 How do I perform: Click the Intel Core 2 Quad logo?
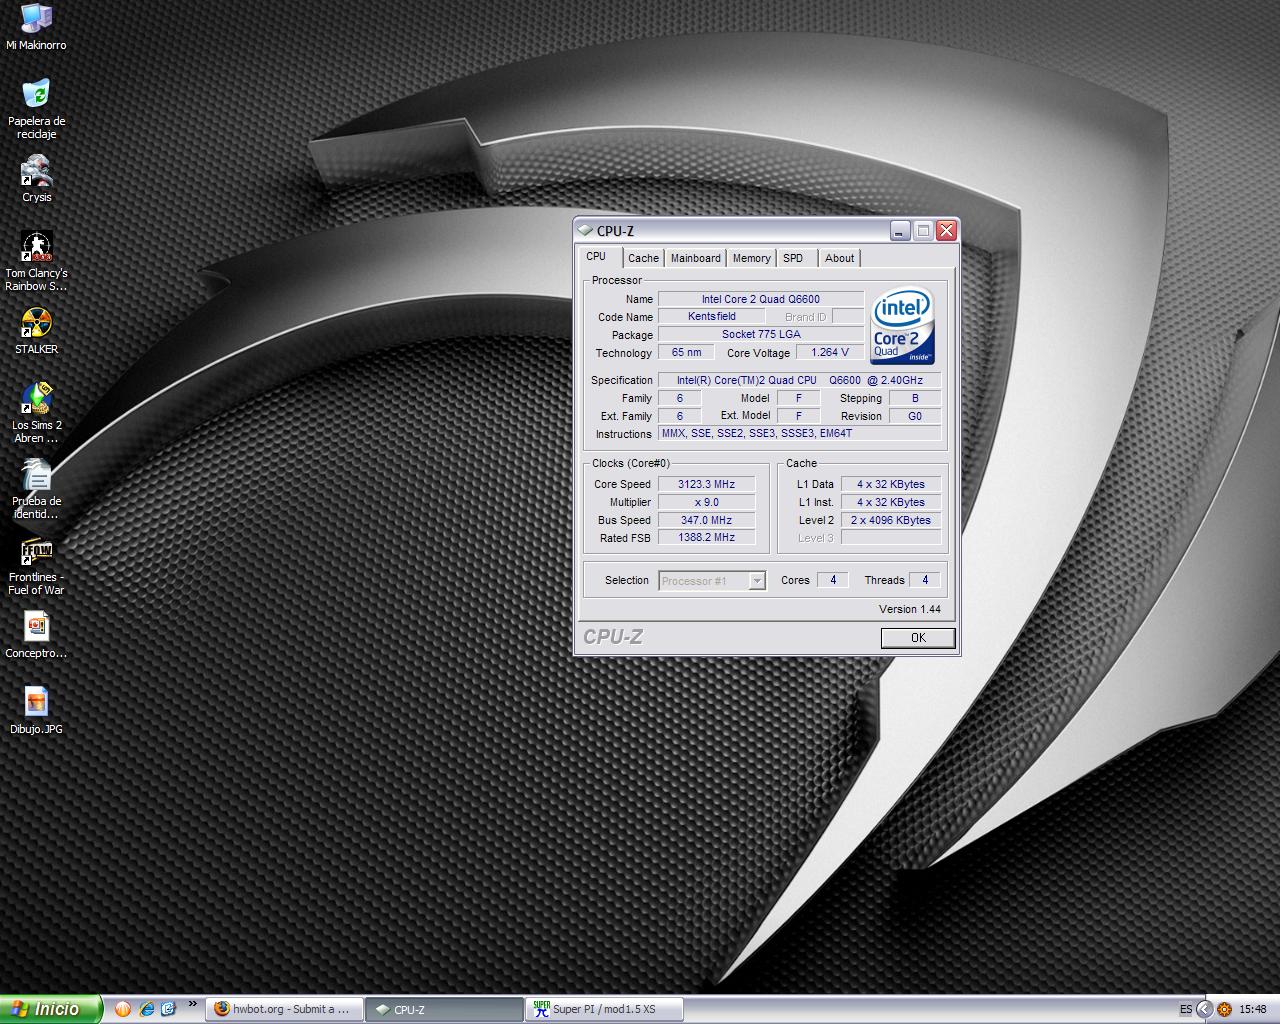(x=903, y=326)
